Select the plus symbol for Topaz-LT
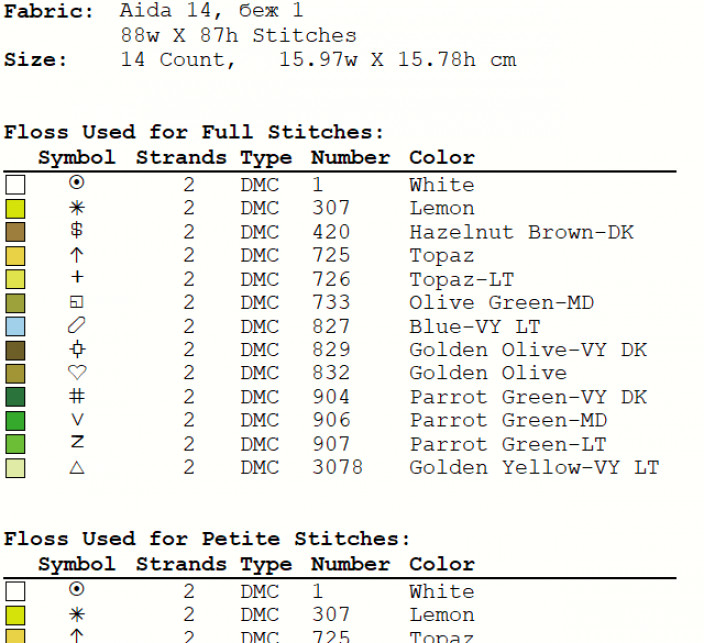704x643 pixels. pyautogui.click(x=77, y=277)
